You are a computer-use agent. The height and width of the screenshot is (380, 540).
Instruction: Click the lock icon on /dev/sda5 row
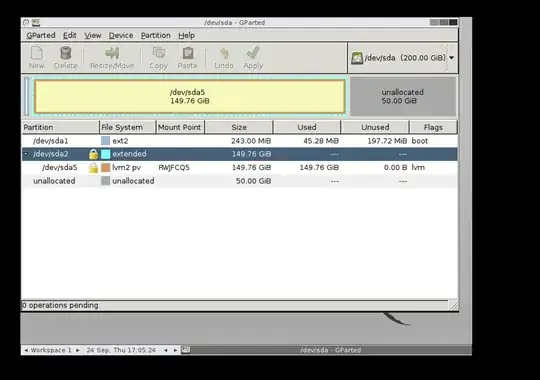pos(93,168)
